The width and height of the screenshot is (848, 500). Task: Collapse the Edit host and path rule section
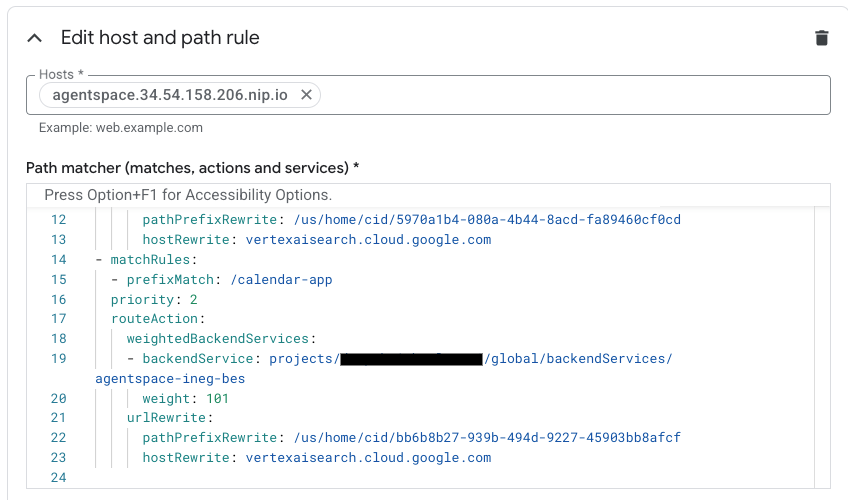tap(35, 38)
